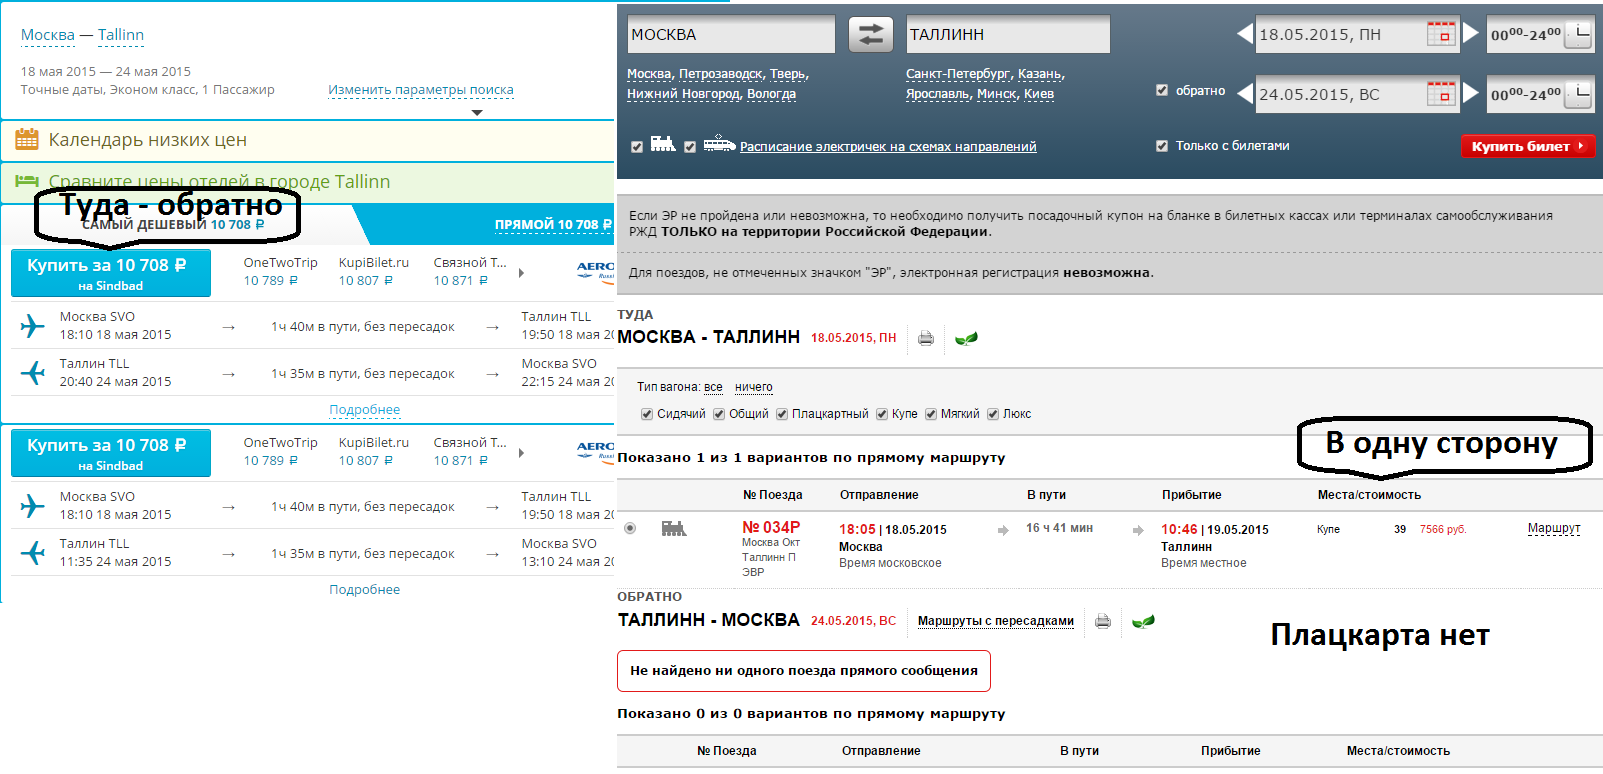Expand Подробнее under the second flight offer
The image size is (1603, 774).
(x=365, y=590)
